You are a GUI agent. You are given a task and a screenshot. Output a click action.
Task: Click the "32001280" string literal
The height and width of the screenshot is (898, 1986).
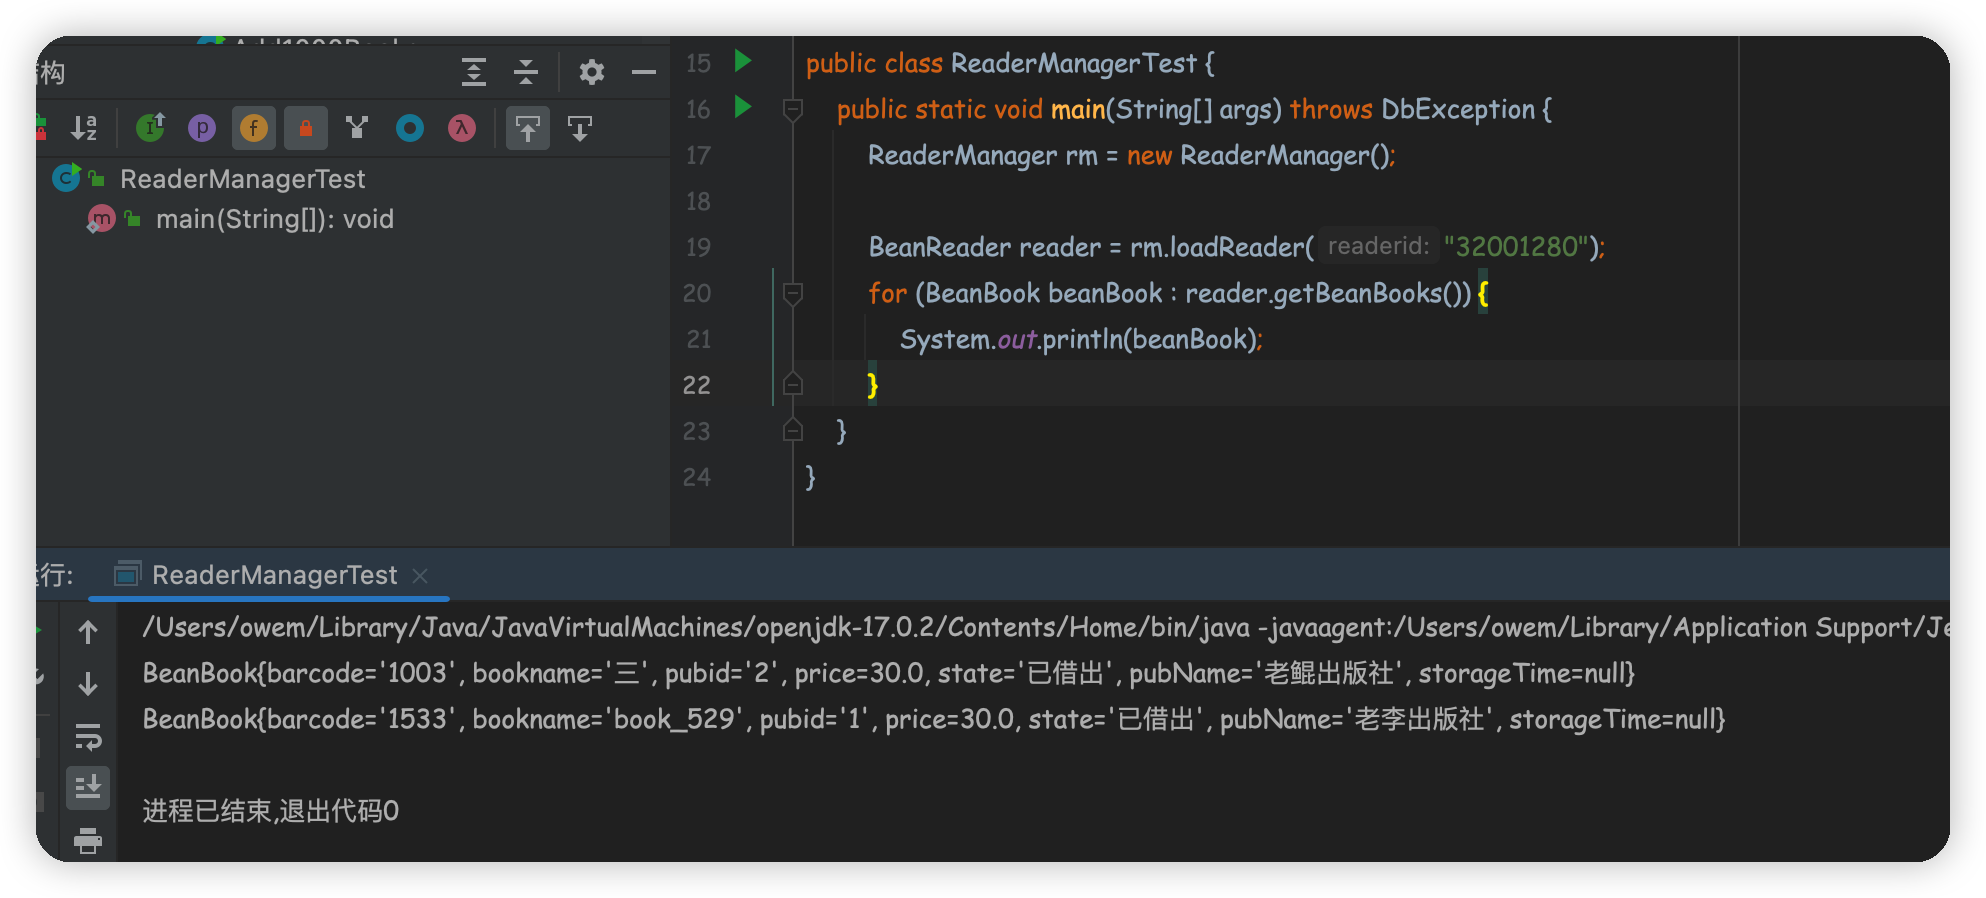point(1516,247)
